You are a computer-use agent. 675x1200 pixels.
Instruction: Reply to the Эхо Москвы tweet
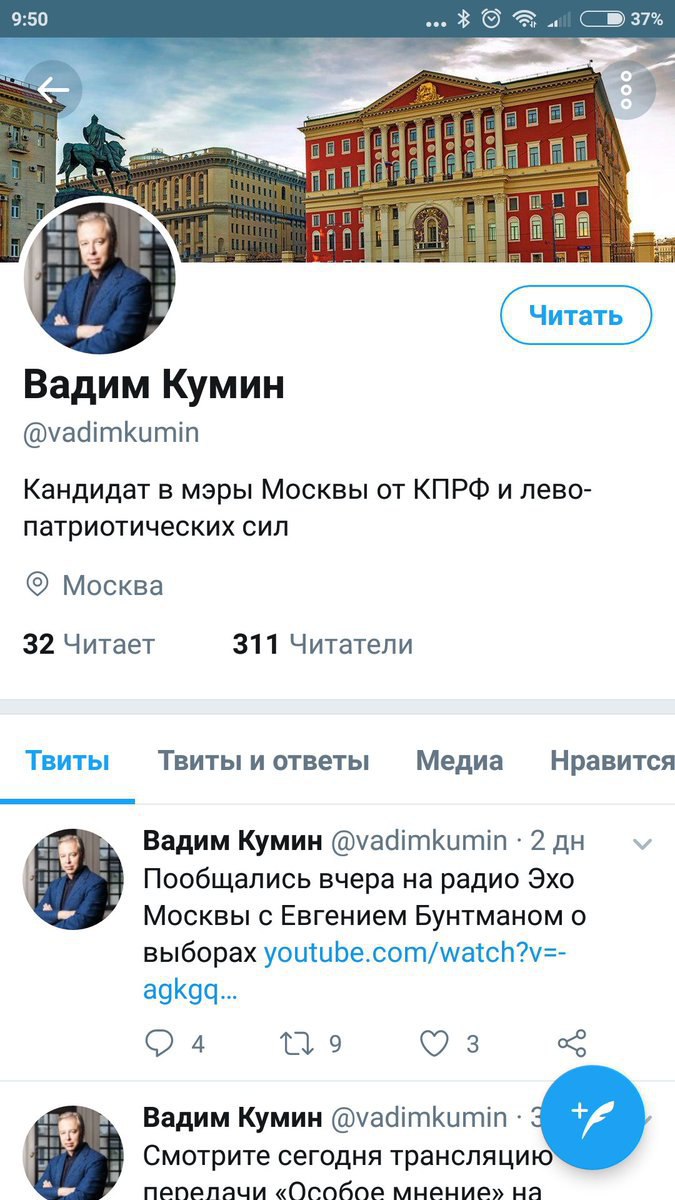pyautogui.click(x=160, y=1044)
